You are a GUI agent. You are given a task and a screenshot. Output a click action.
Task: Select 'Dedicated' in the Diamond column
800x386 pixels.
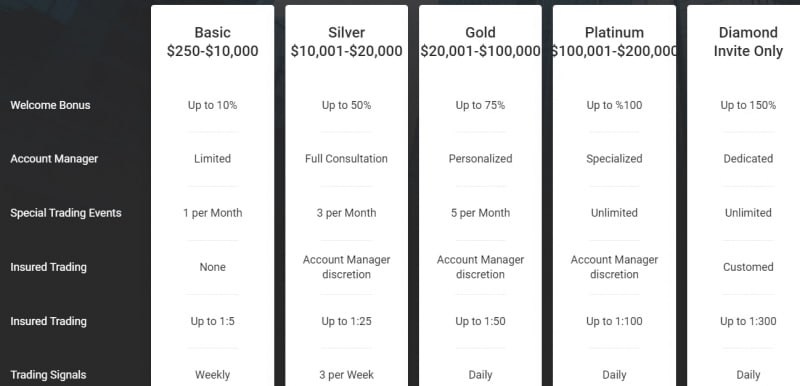pyautogui.click(x=748, y=159)
